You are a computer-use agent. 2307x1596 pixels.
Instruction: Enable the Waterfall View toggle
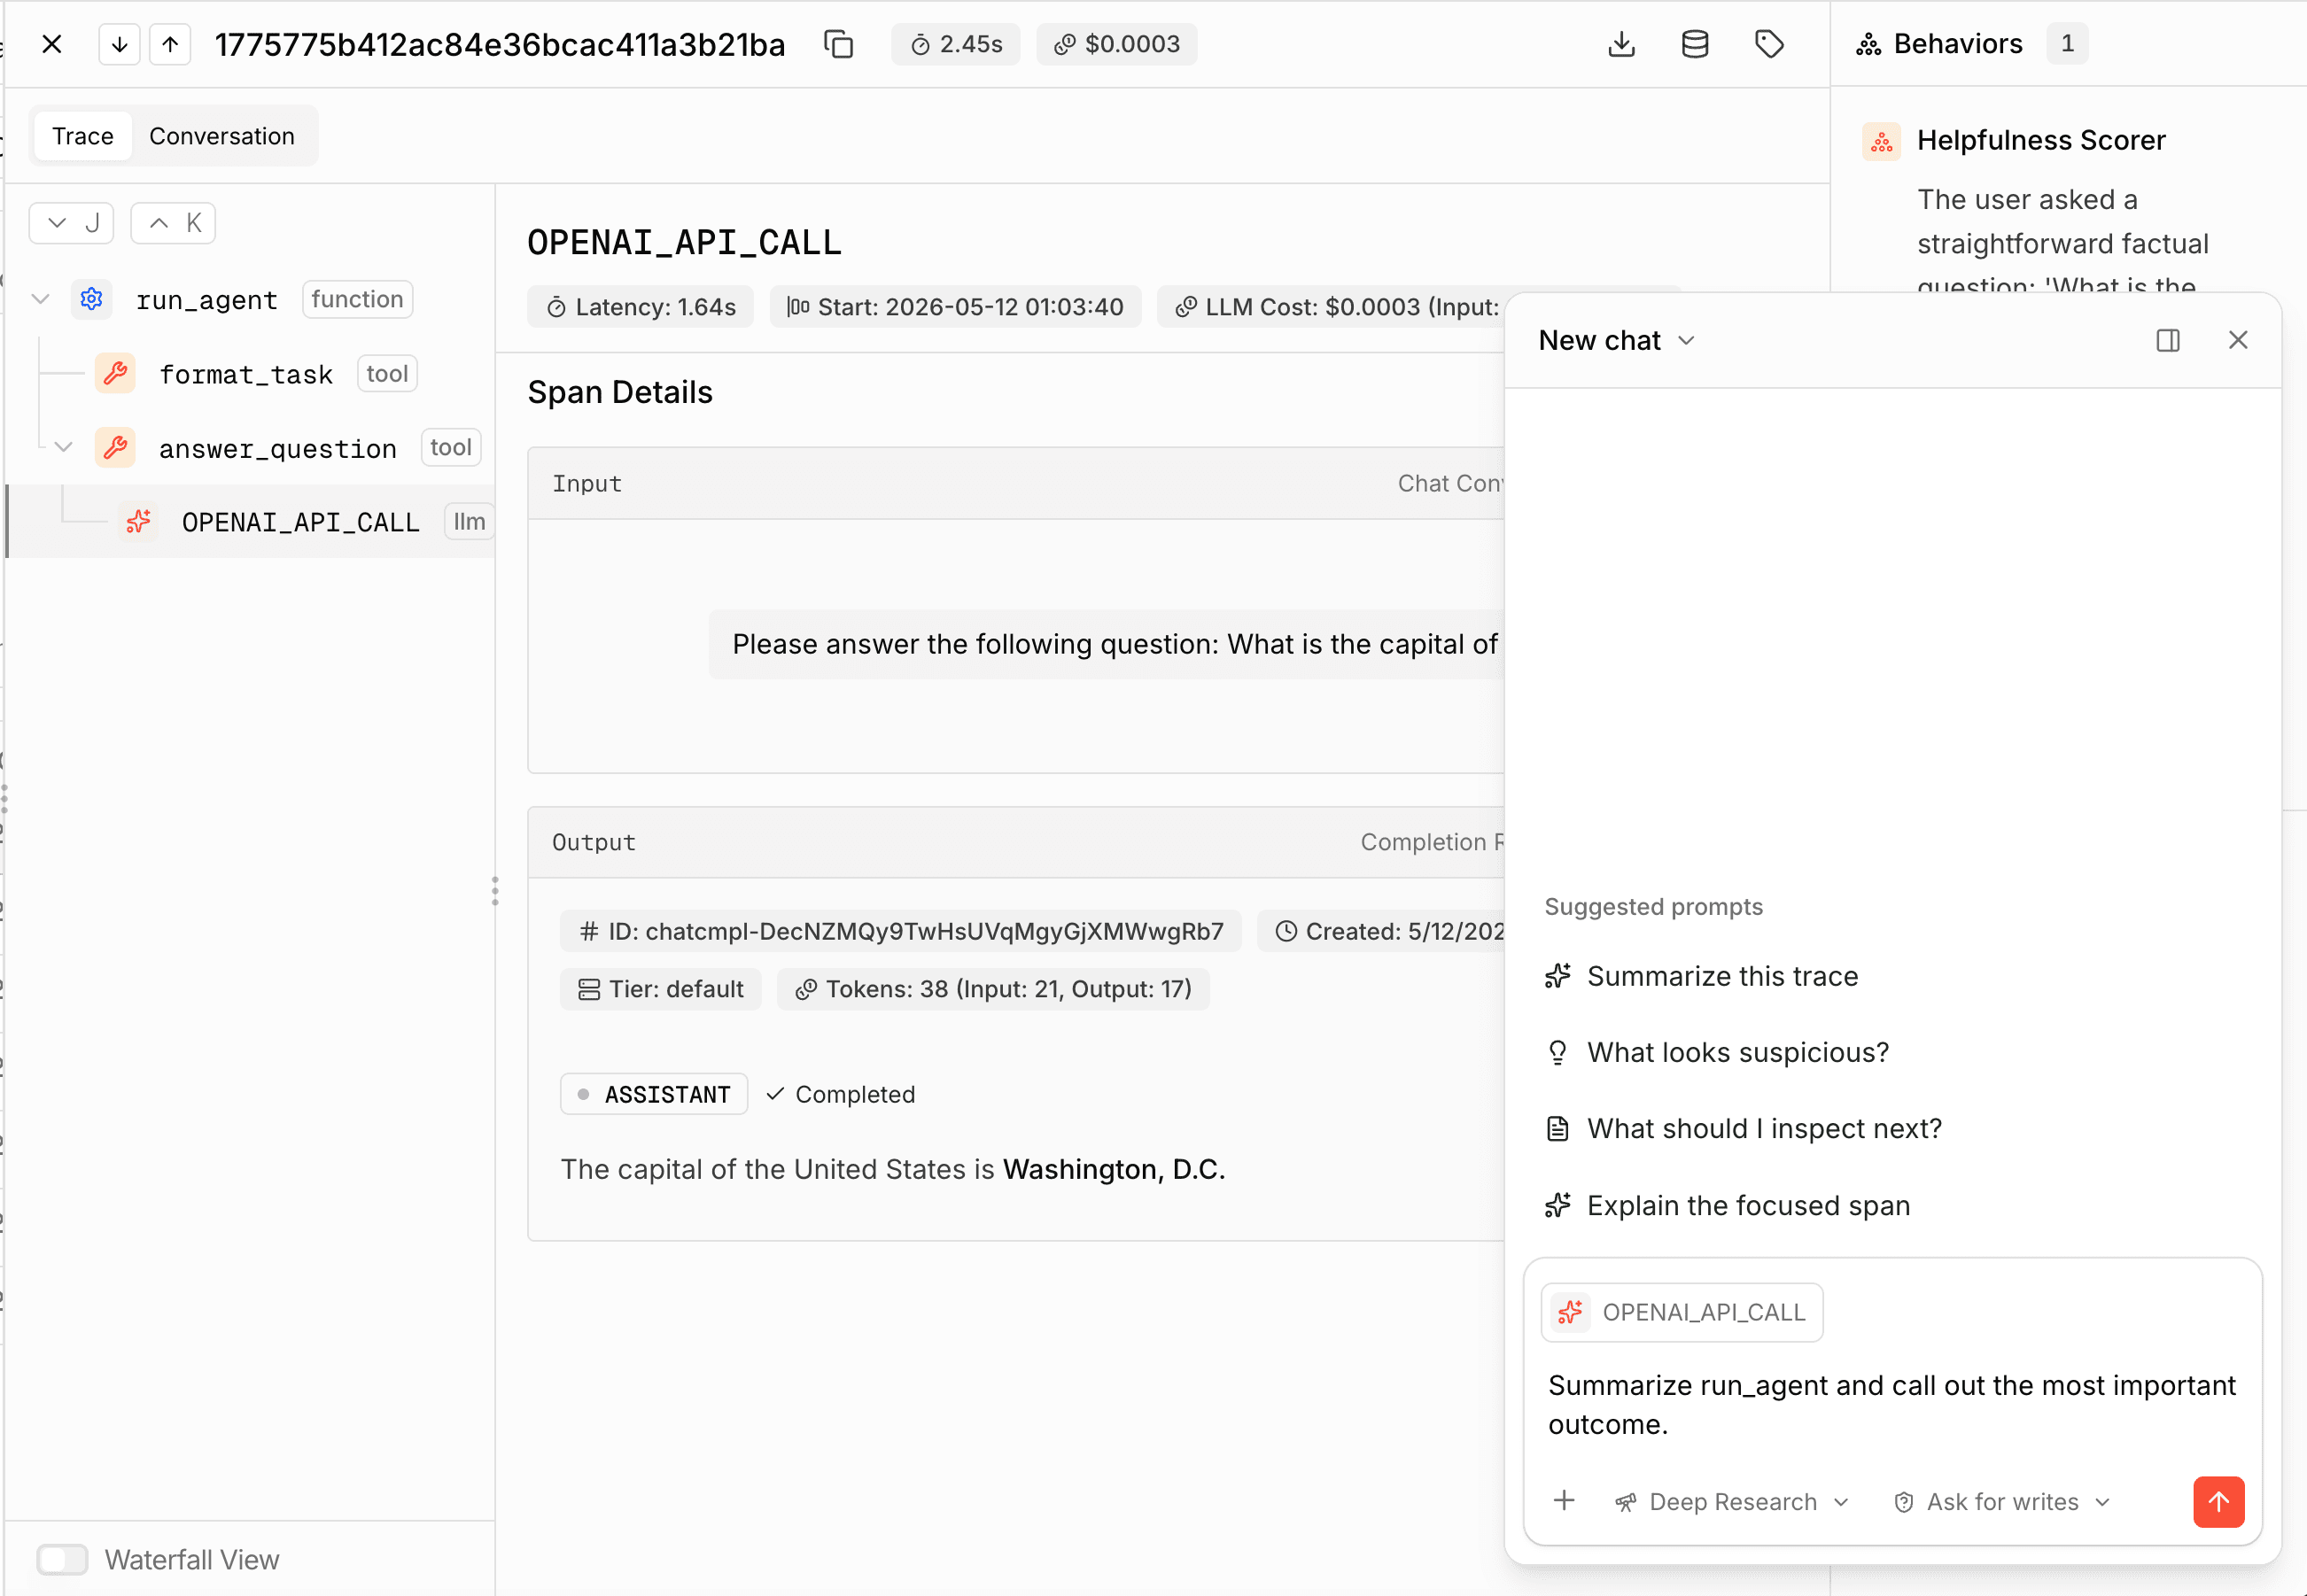pyautogui.click(x=62, y=1559)
